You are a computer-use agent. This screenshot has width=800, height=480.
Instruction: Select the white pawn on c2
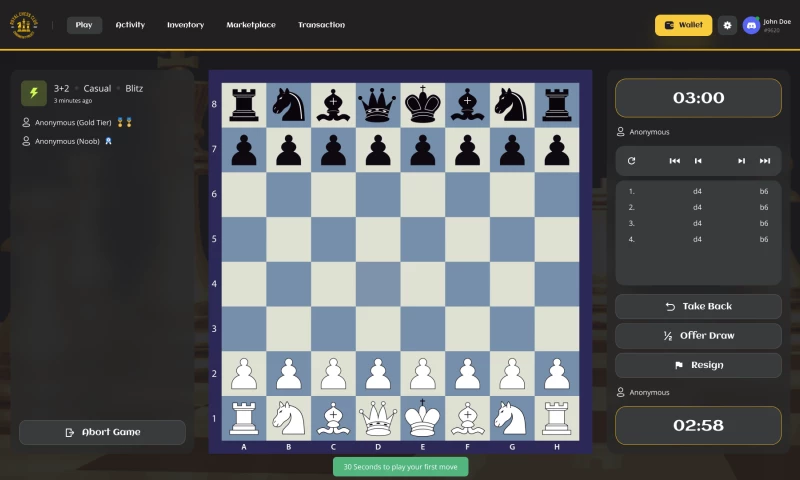(333, 373)
